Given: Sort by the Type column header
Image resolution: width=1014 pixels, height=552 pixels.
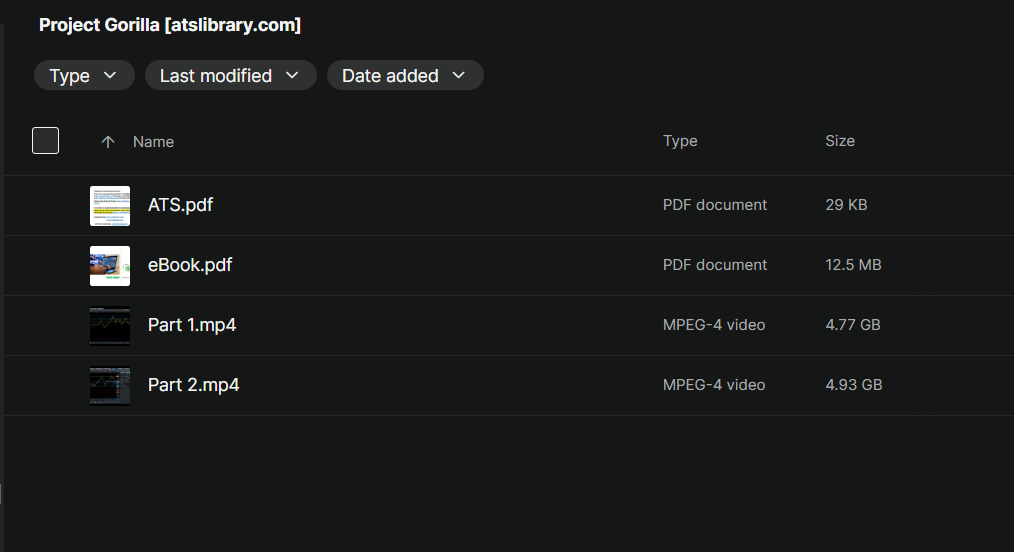Looking at the screenshot, I should coord(680,141).
